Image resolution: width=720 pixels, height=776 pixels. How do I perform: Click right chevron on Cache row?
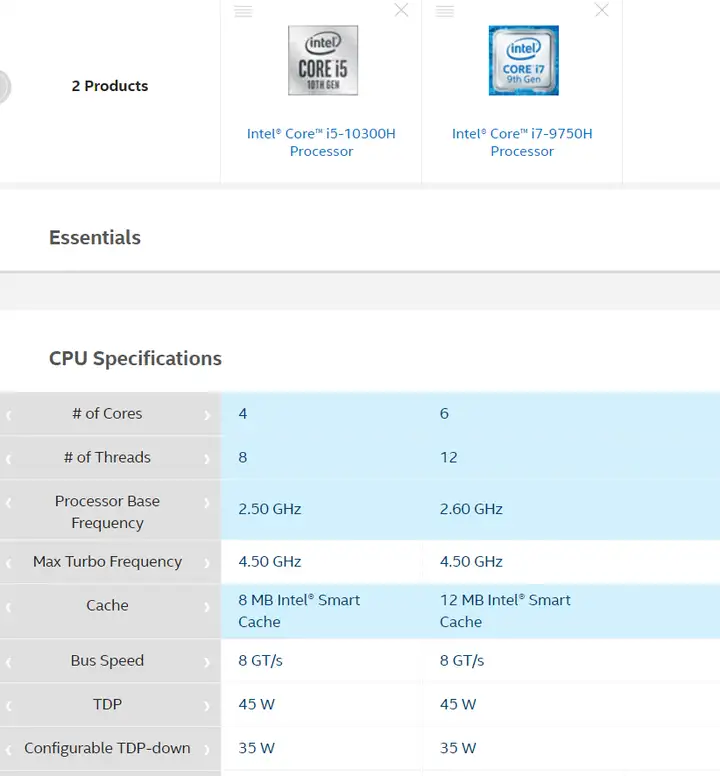(207, 607)
